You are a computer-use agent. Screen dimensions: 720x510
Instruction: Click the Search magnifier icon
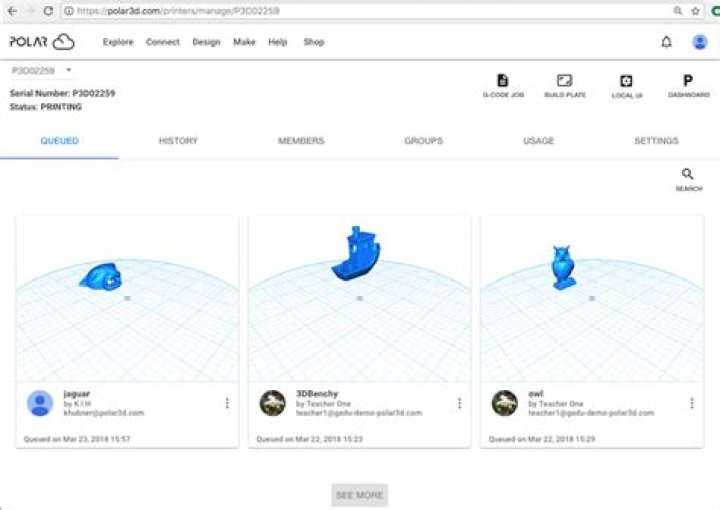click(x=688, y=175)
